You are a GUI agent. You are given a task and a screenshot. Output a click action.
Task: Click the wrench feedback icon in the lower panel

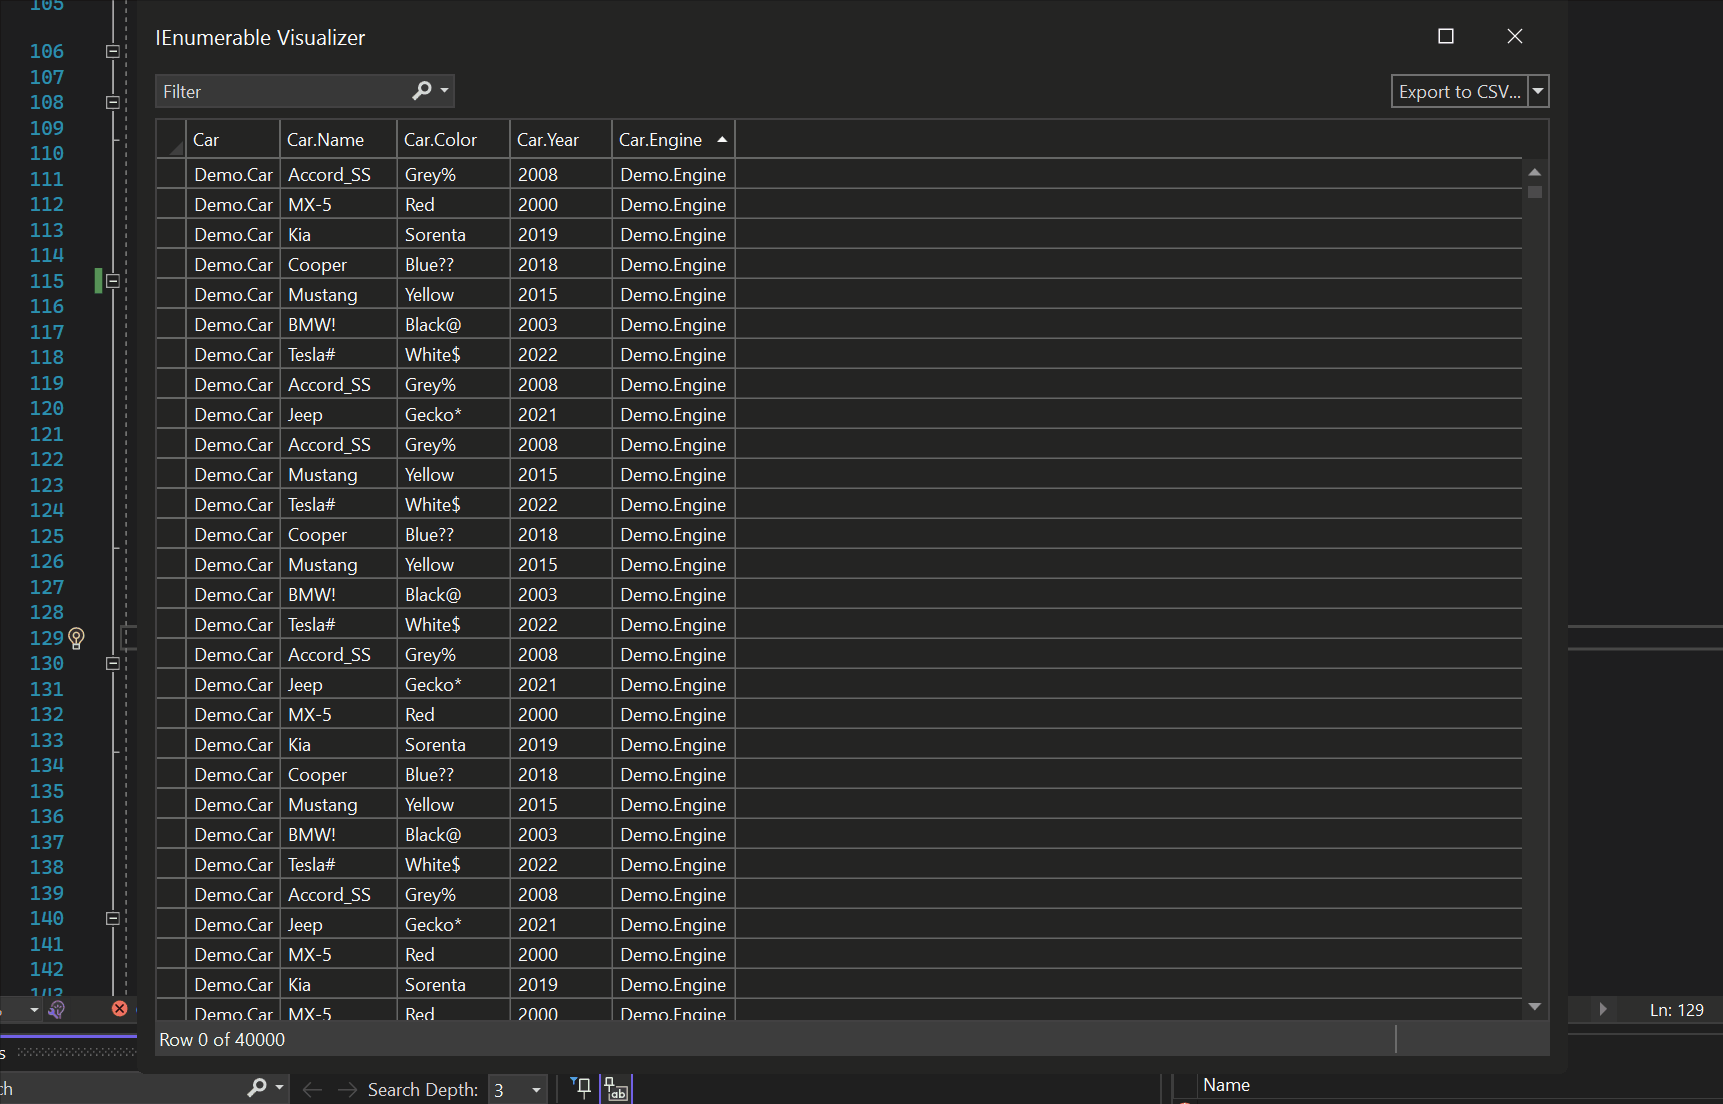tap(57, 1009)
